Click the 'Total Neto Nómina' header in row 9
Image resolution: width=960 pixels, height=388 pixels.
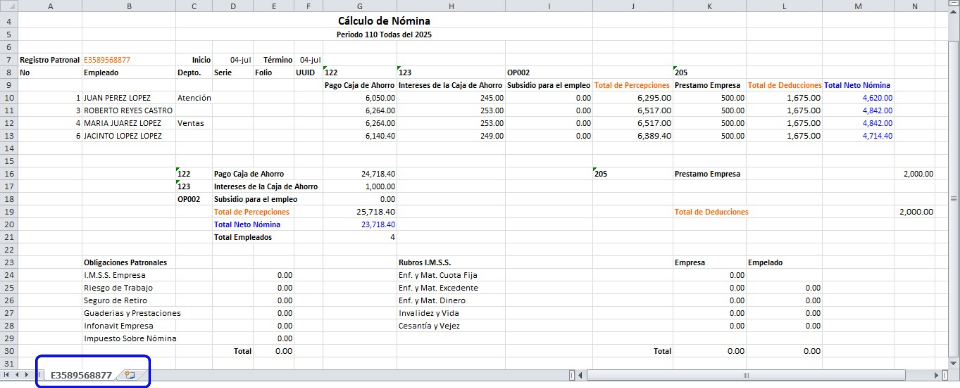coord(857,85)
